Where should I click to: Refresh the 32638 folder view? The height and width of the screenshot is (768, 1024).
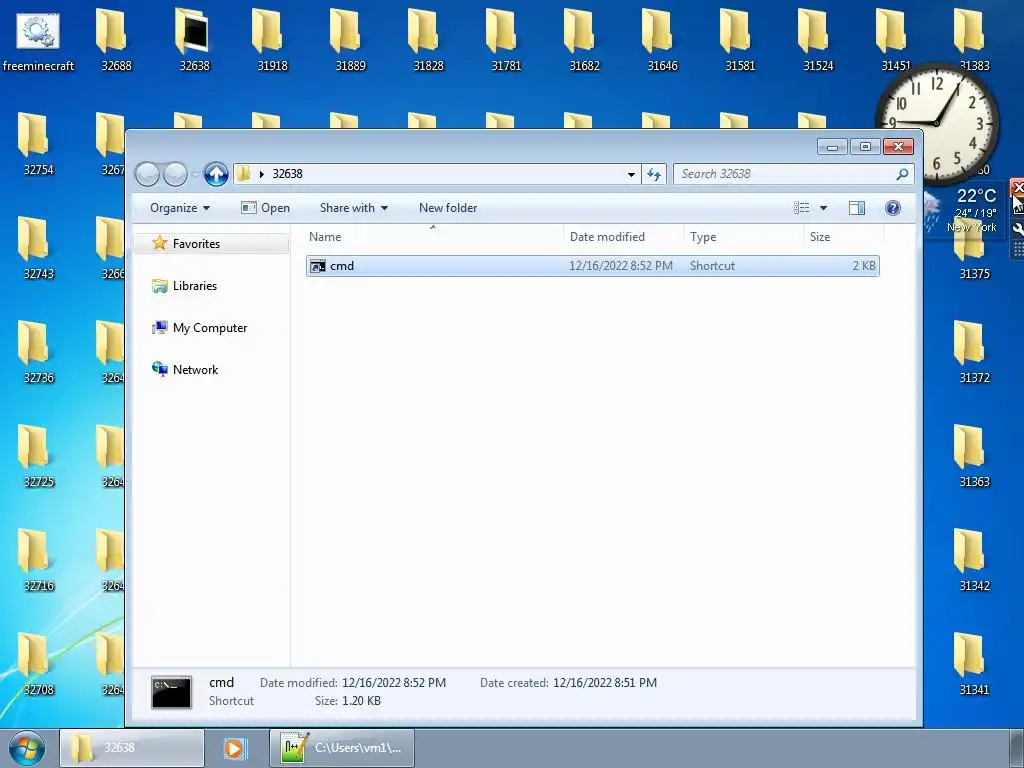(654, 174)
